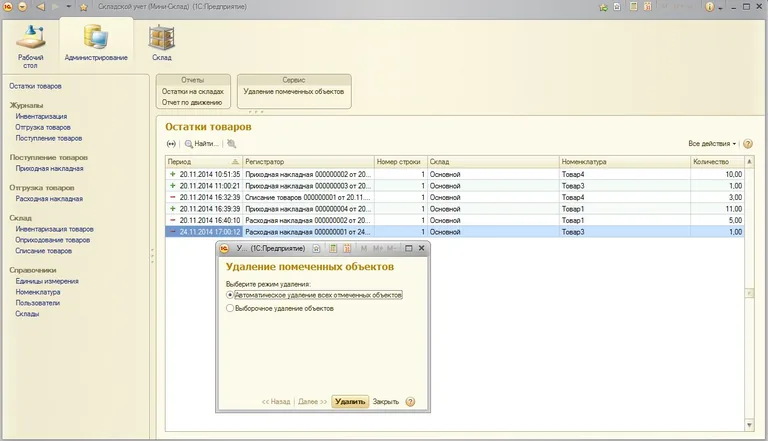This screenshot has height=441, width=768.
Task: Click the calendar icon in dialog title bar
Action: pos(348,248)
